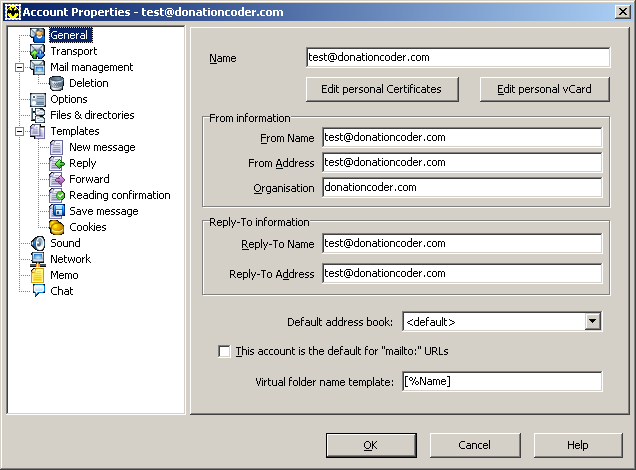
Task: Select the General tree item
Action: (71, 35)
